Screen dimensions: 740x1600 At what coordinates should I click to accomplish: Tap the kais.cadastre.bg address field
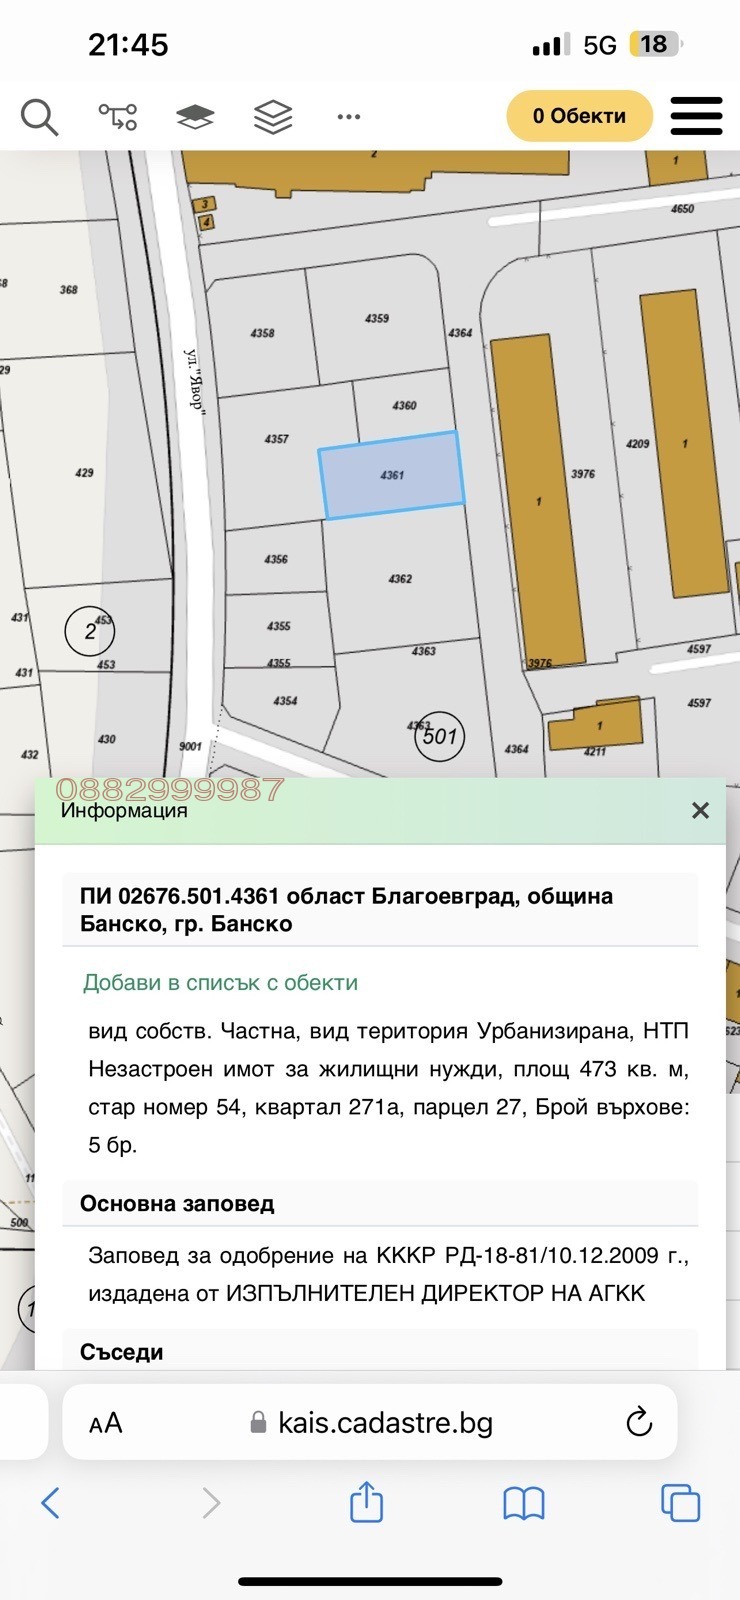pos(385,1423)
